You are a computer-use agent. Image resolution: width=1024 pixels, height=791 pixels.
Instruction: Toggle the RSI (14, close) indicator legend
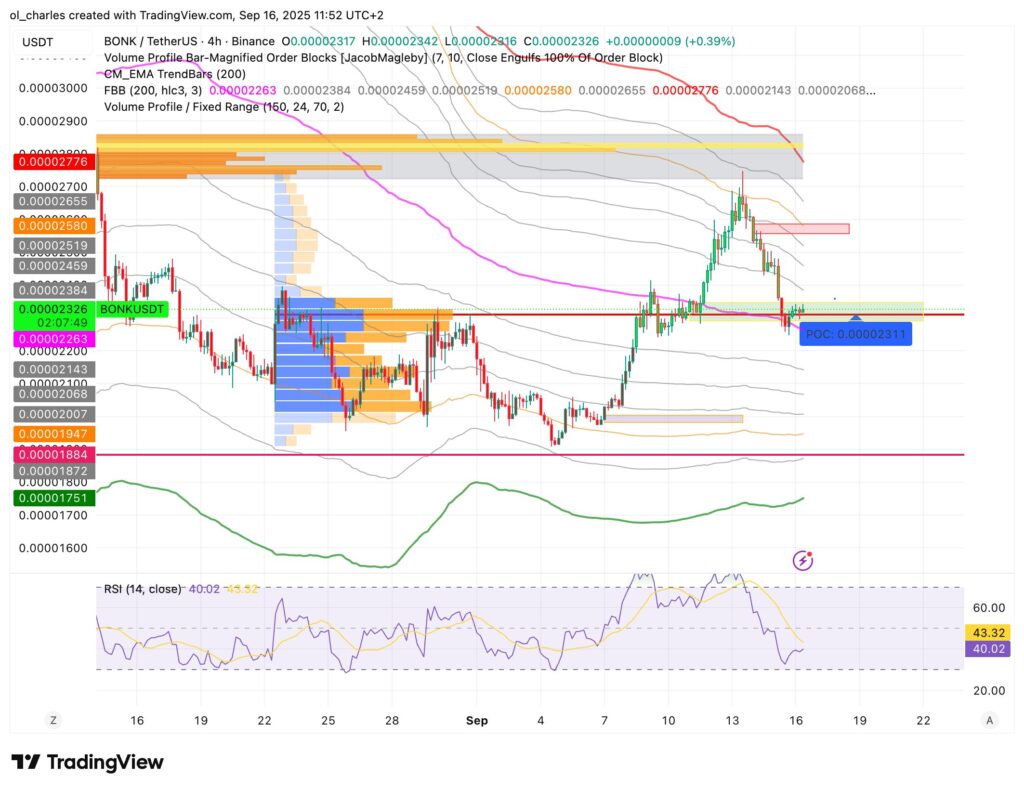point(140,589)
